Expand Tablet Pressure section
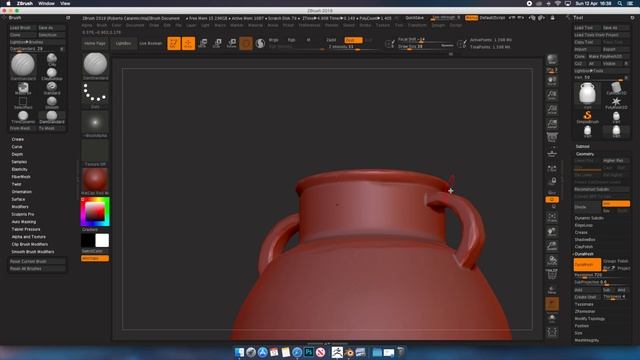 [26, 229]
